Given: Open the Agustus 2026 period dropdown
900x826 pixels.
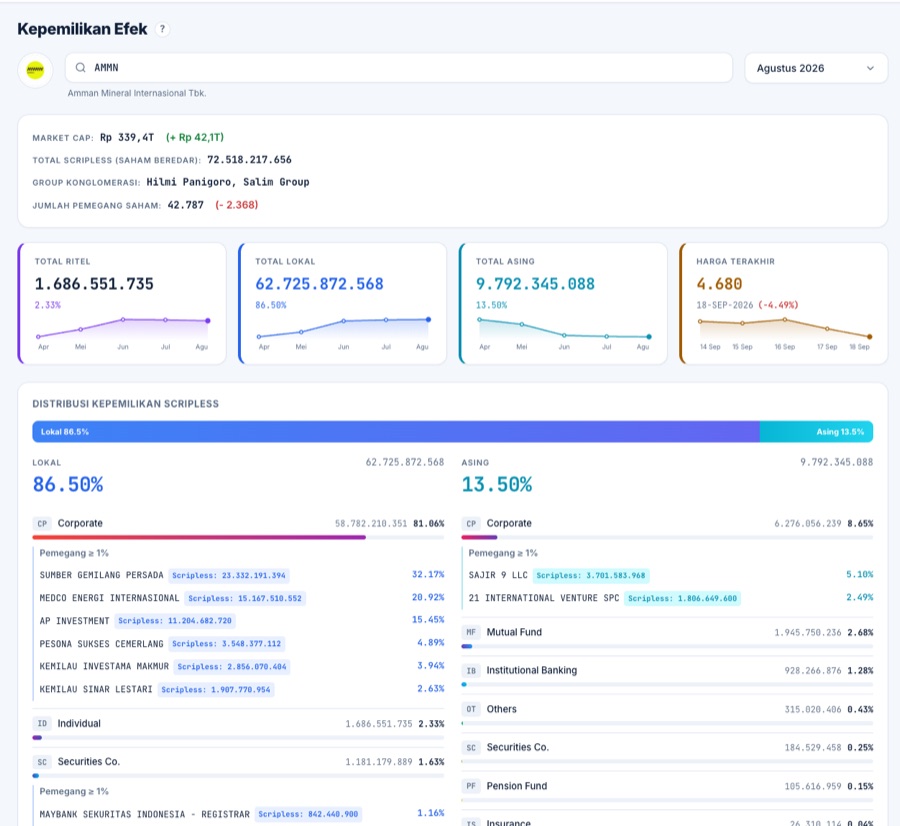Looking at the screenshot, I should click(x=816, y=68).
